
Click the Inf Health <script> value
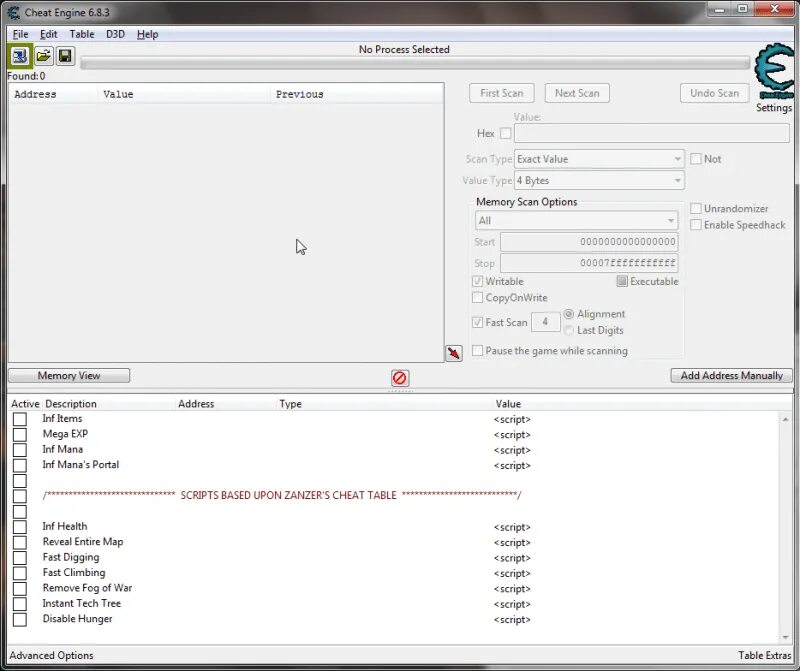click(512, 527)
